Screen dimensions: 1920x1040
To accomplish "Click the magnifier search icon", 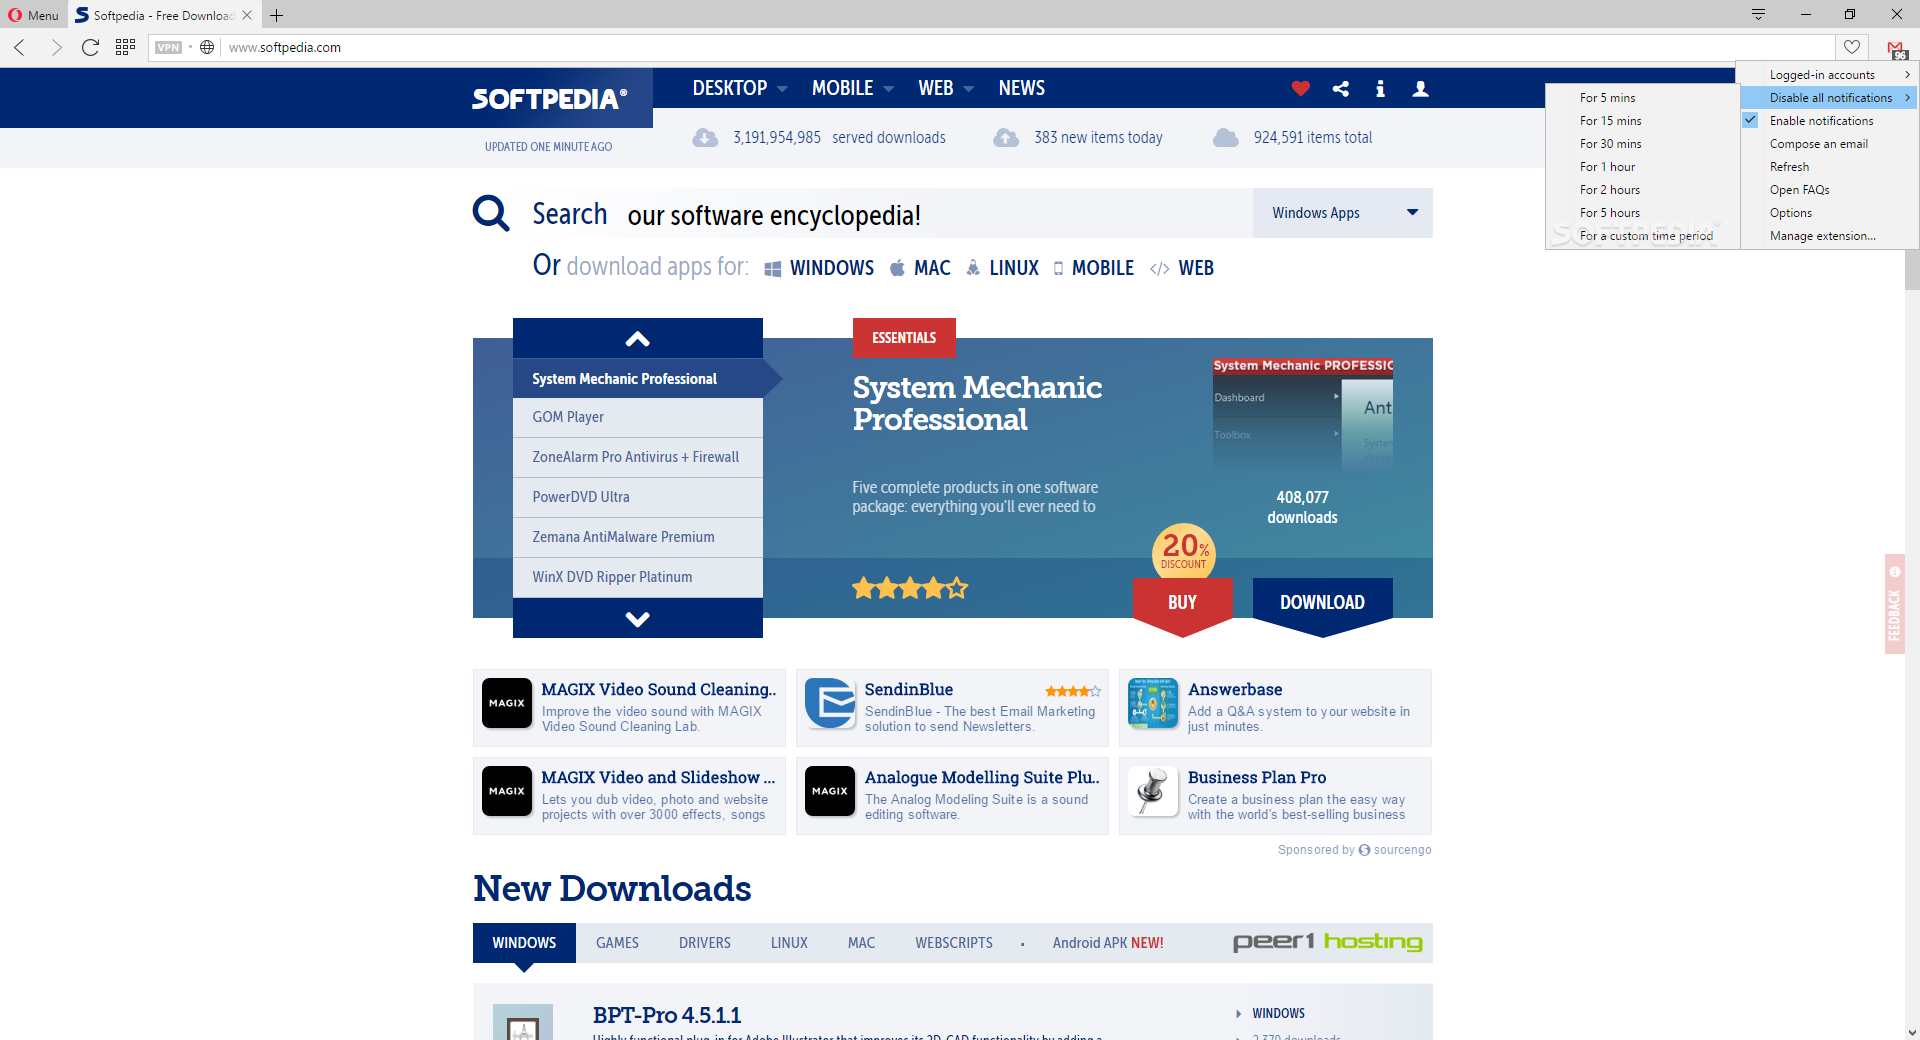I will coord(491,213).
